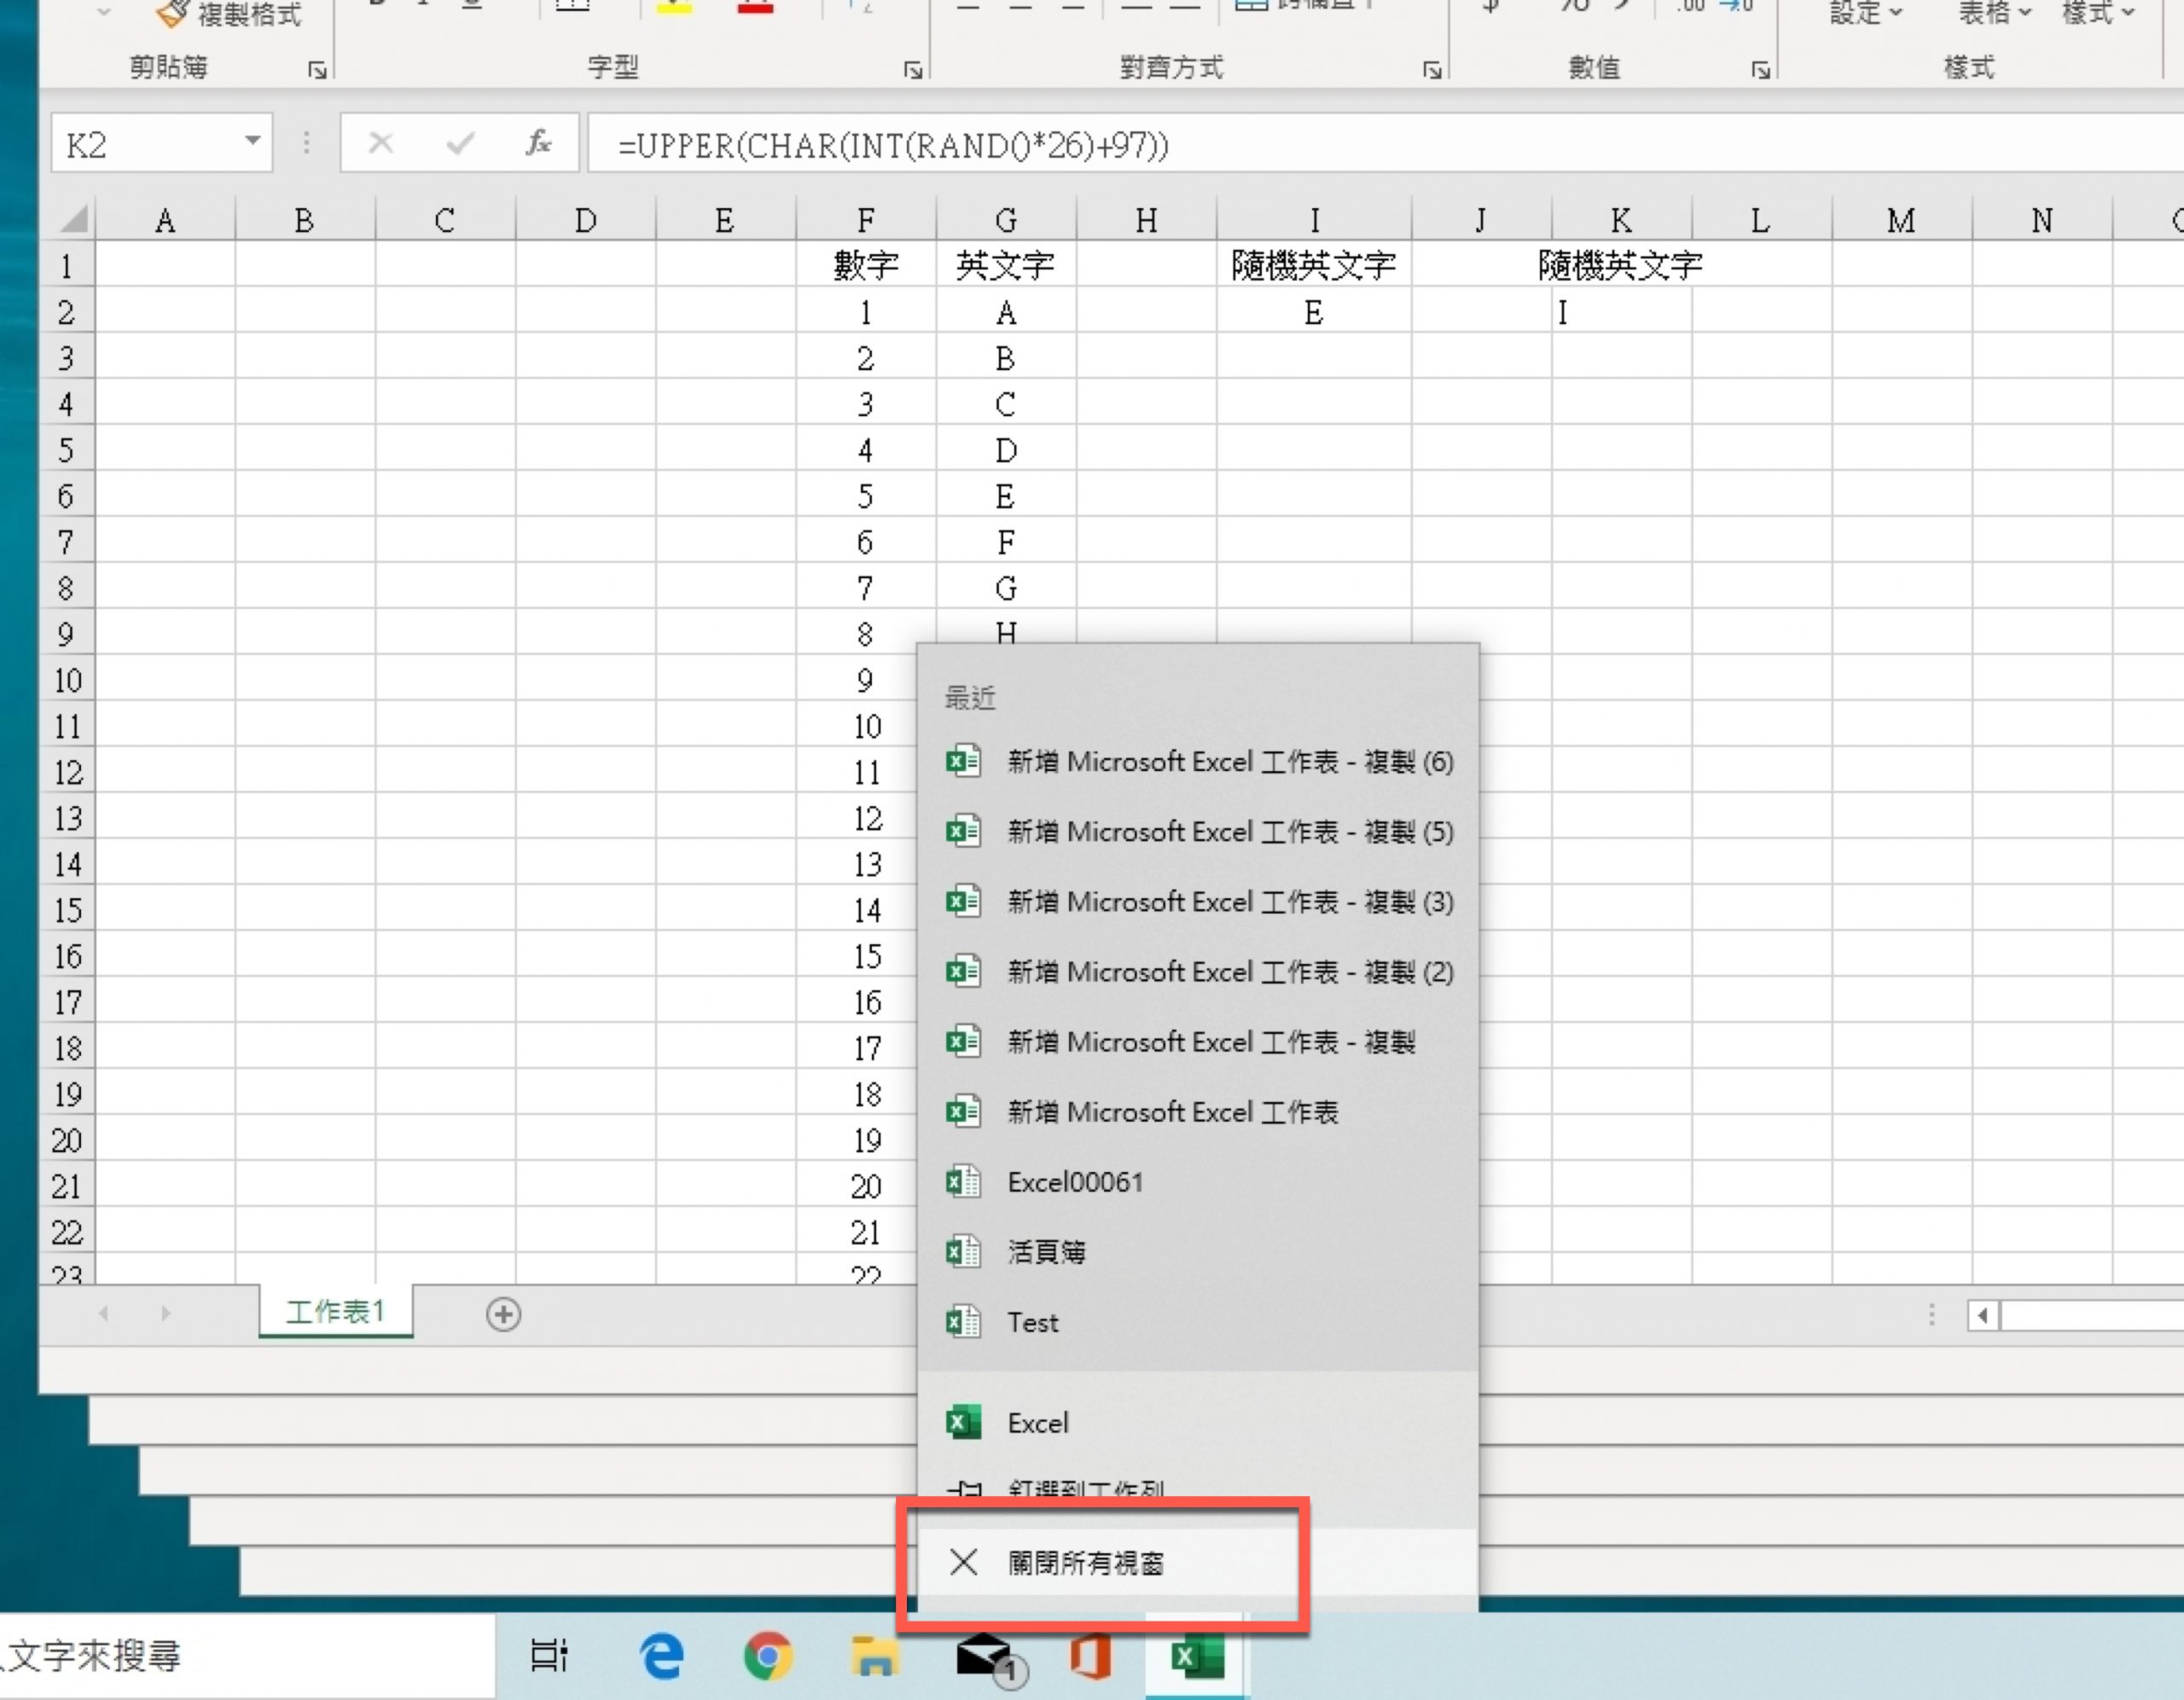Click the Format Painter 複製格式 button
The image size is (2184, 1700).
(232, 14)
